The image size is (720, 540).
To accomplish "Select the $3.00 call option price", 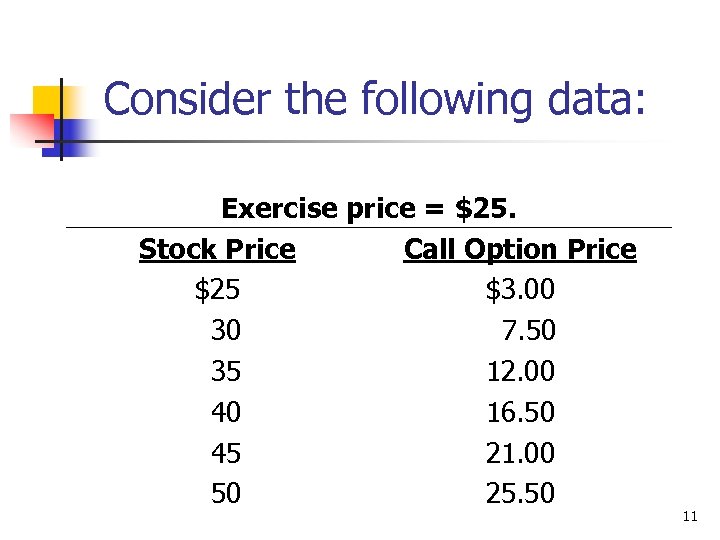I will pyautogui.click(x=520, y=290).
